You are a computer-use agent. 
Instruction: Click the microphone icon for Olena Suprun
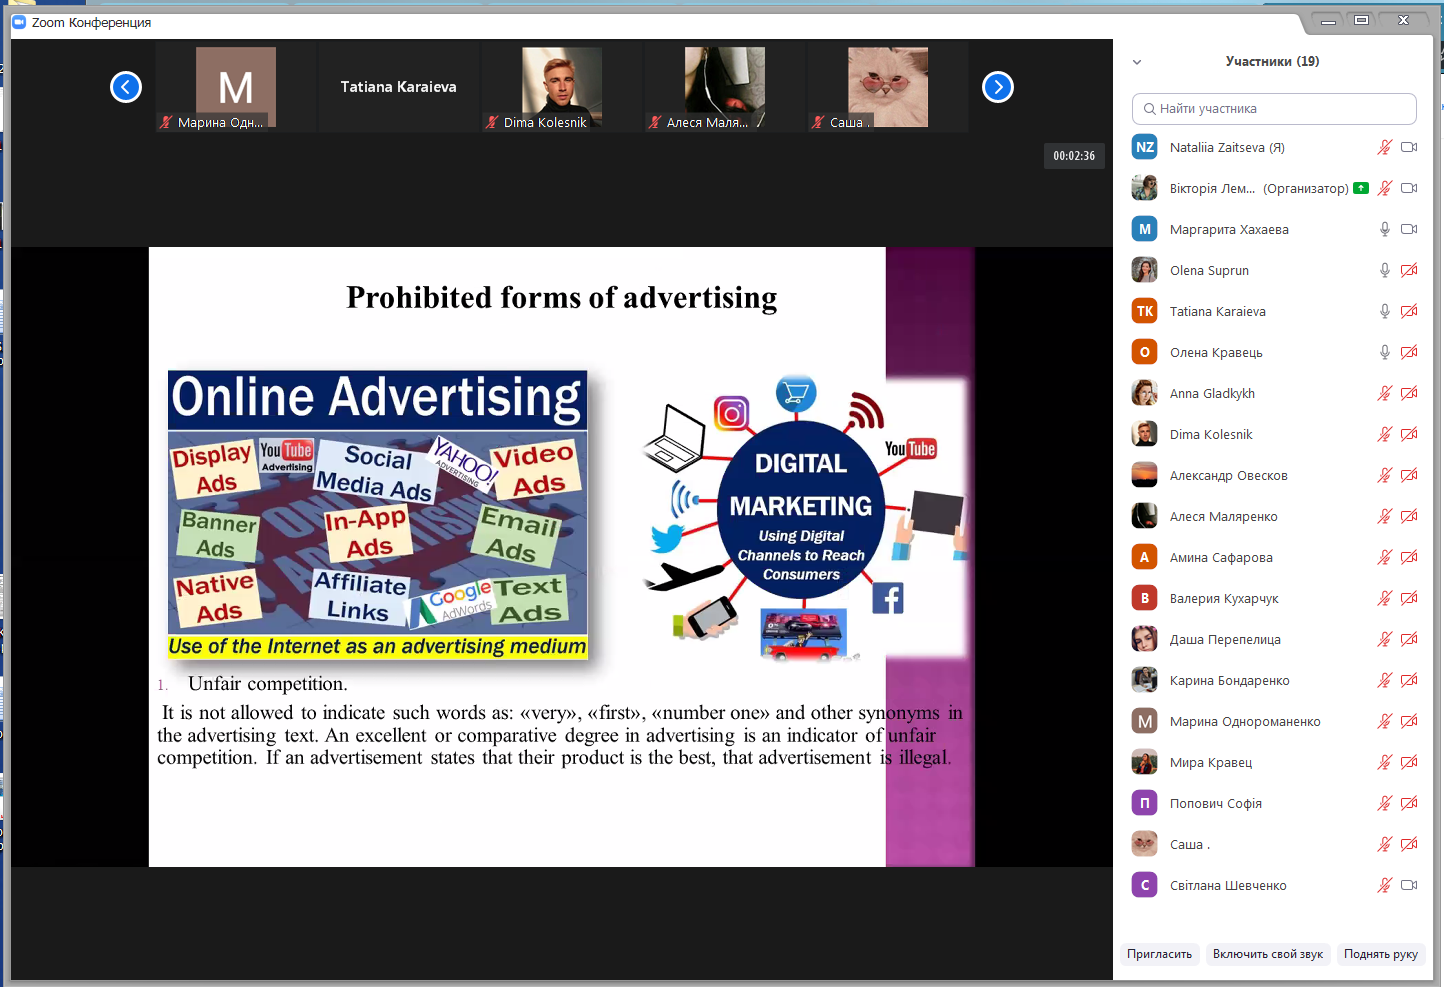[x=1385, y=270]
